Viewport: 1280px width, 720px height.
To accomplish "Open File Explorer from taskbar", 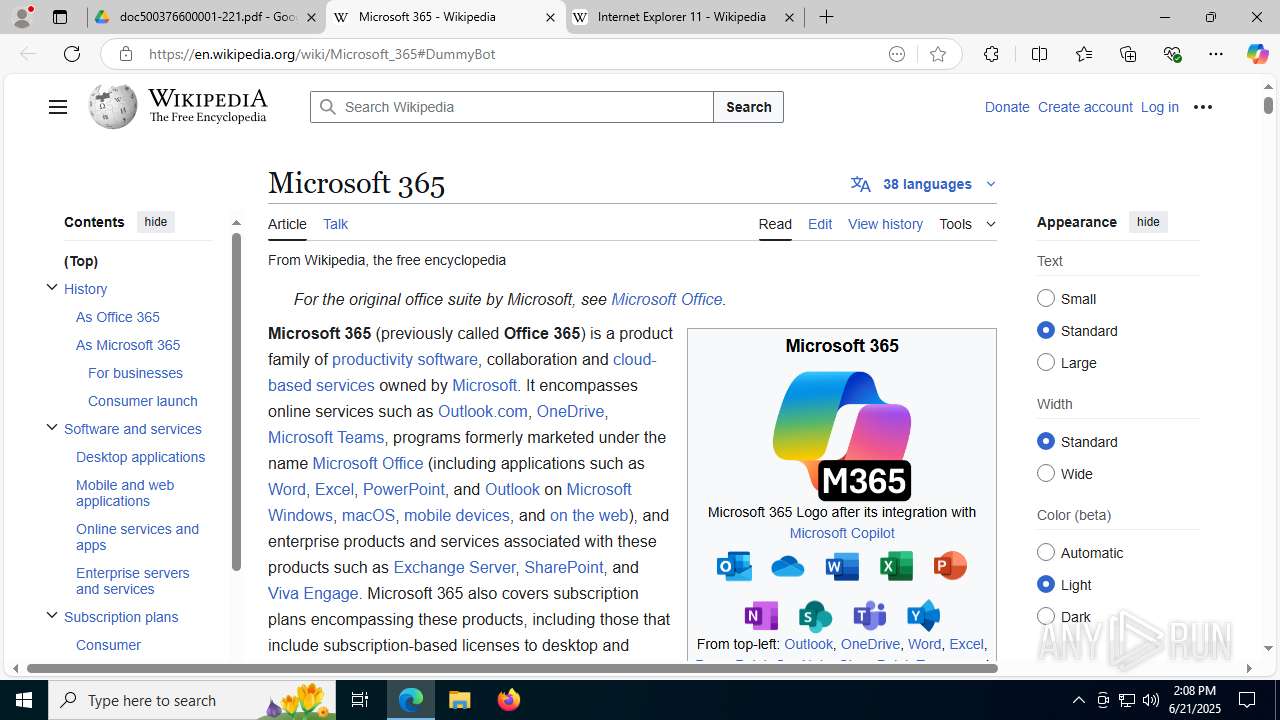I will pos(459,700).
